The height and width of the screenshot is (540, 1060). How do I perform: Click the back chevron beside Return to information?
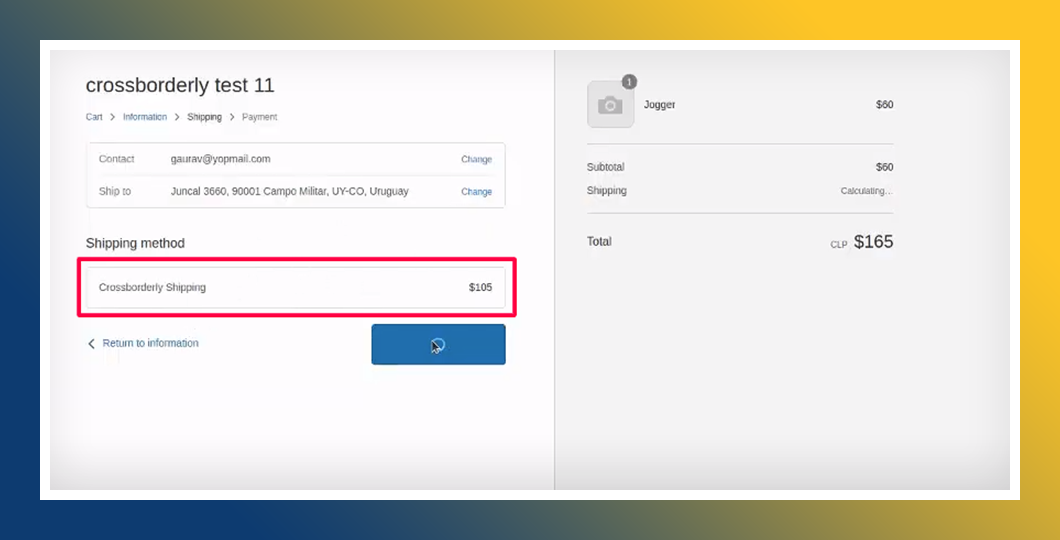pos(92,344)
